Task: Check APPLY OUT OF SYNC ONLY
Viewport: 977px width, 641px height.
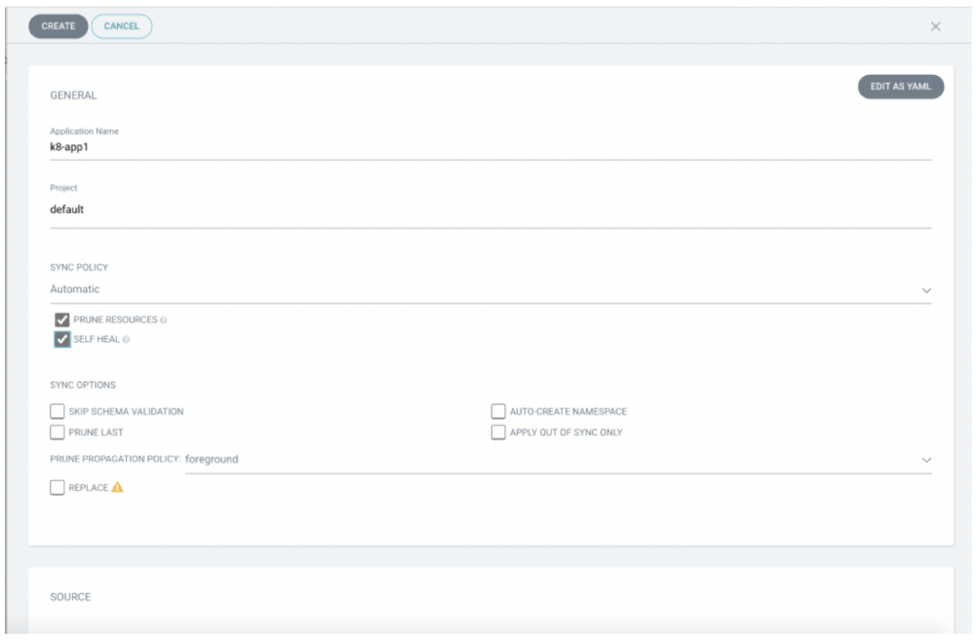Action: (498, 432)
